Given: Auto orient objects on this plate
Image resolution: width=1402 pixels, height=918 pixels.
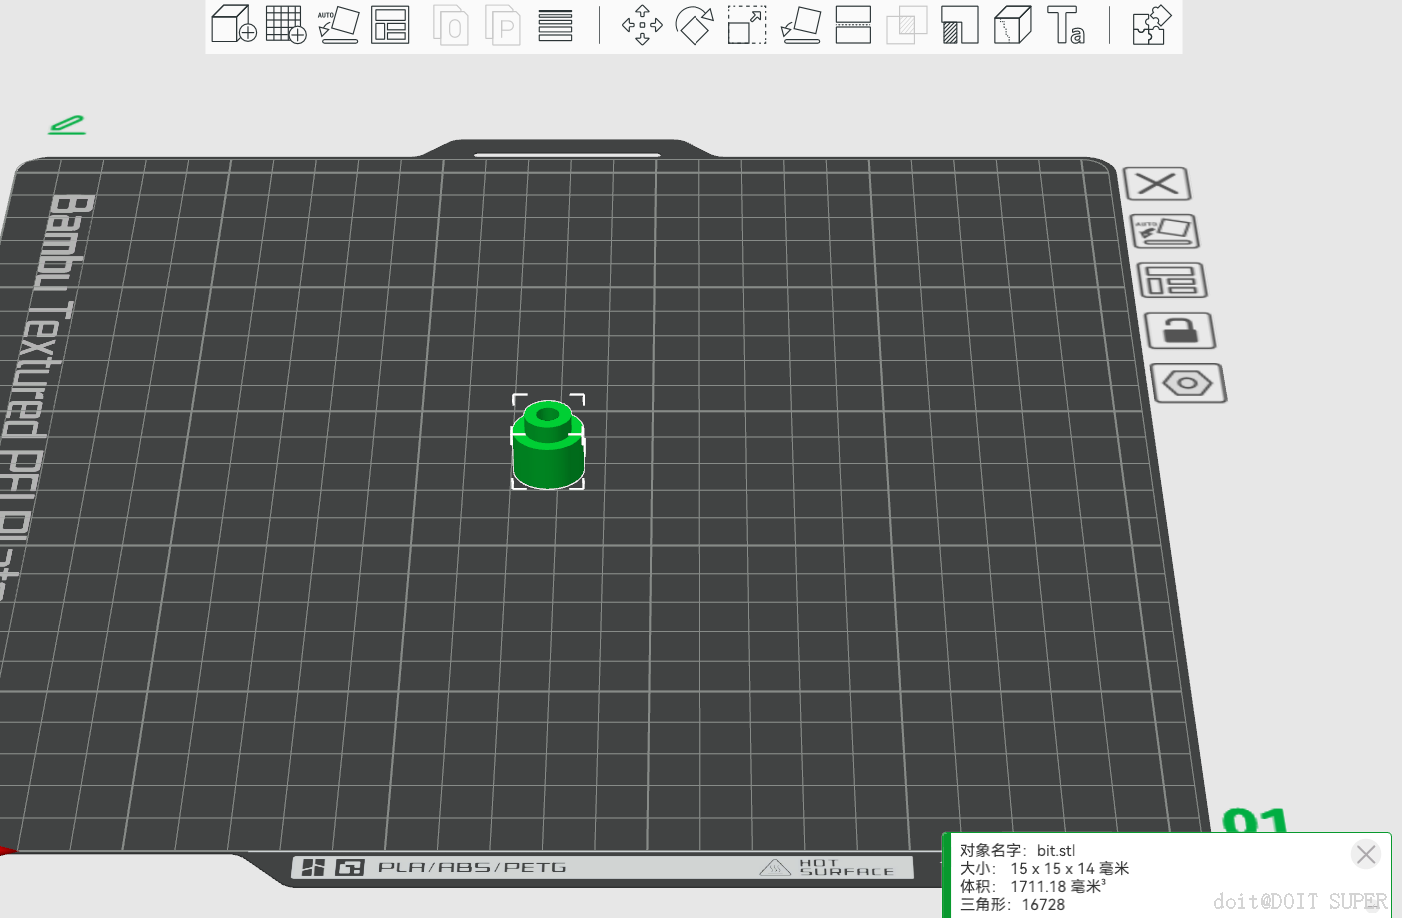Looking at the screenshot, I should [1164, 231].
